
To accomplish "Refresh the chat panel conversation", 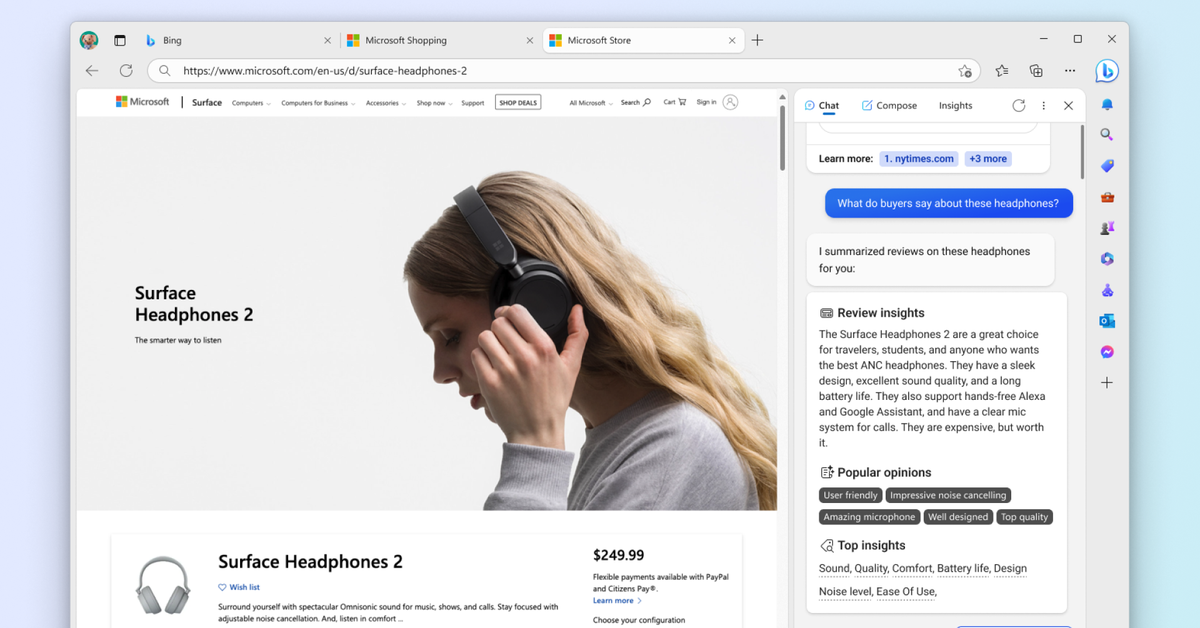I will point(1018,105).
